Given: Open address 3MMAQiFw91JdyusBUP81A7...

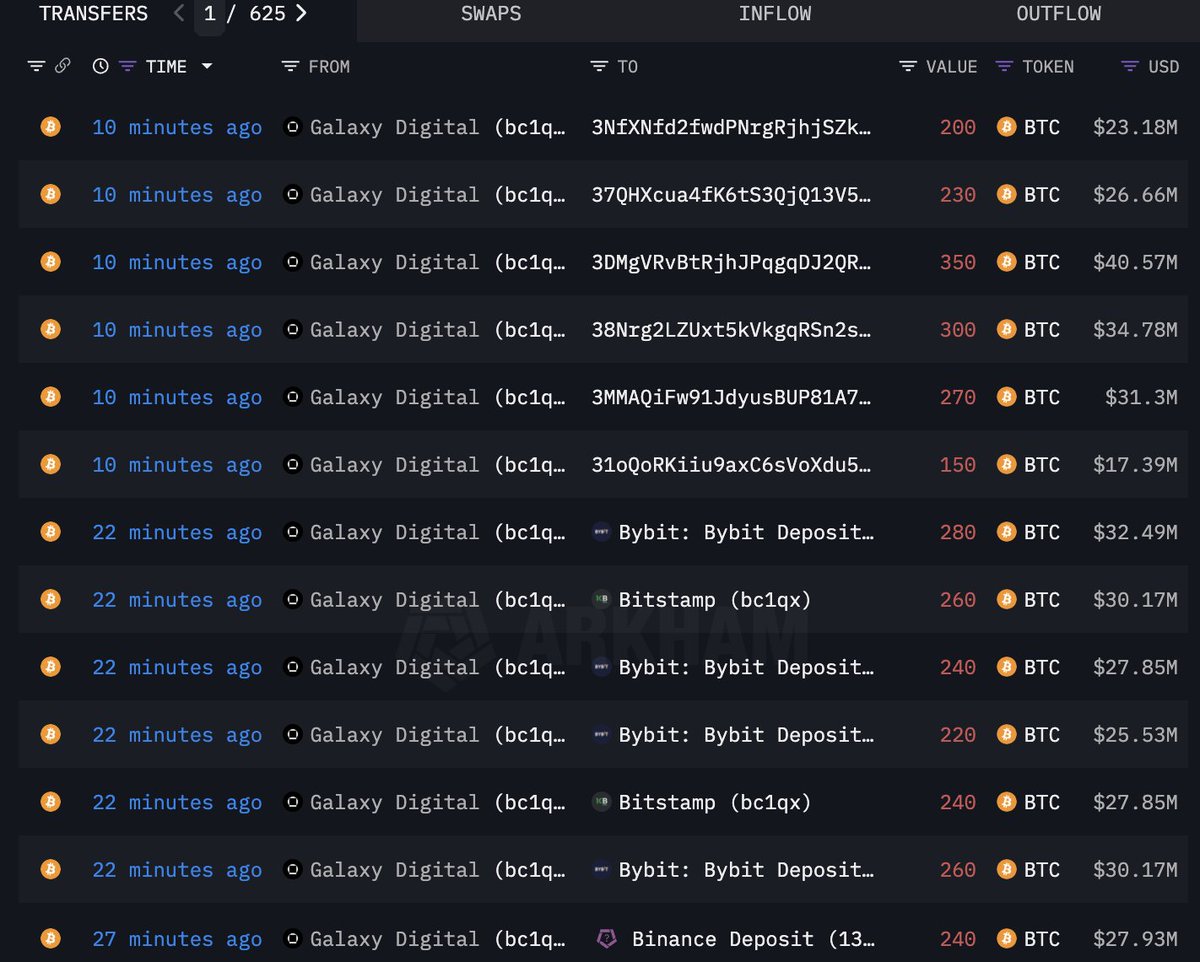Looking at the screenshot, I should tap(732, 397).
